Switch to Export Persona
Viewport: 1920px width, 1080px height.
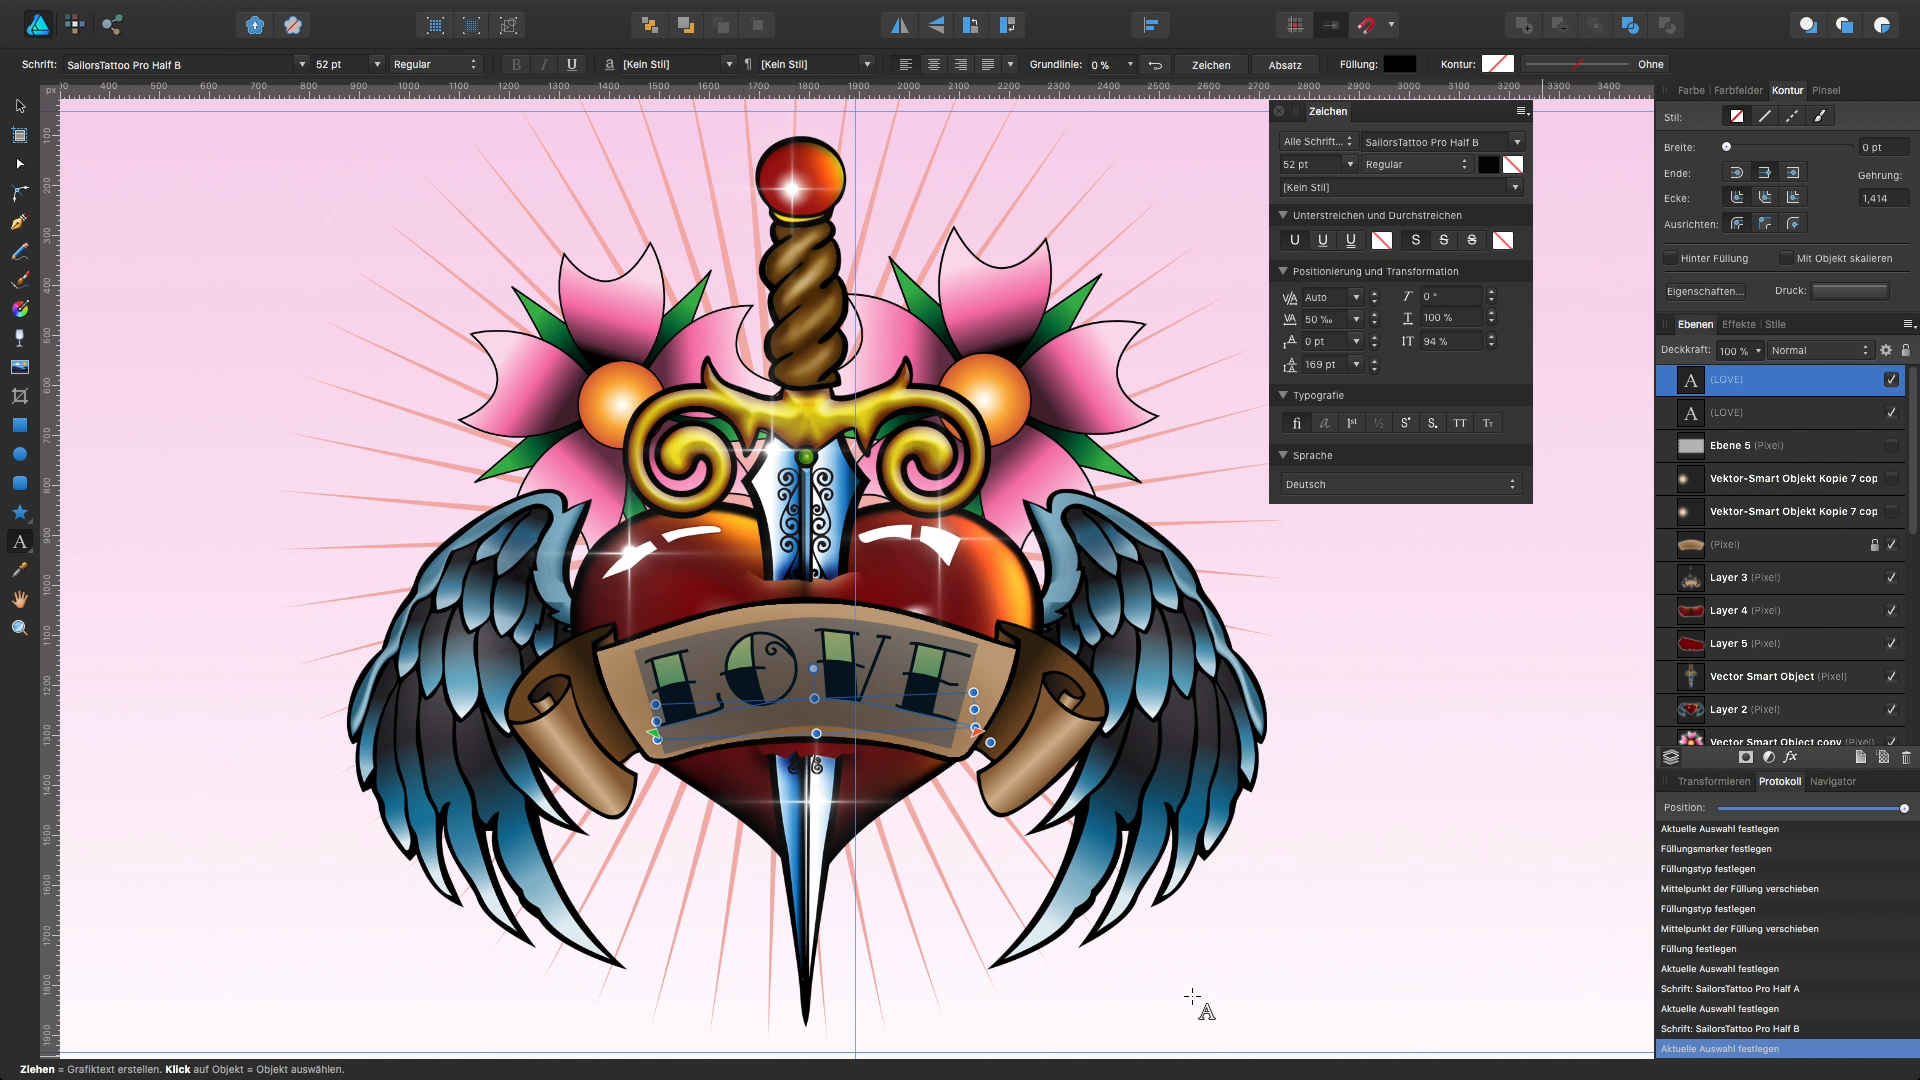112,25
